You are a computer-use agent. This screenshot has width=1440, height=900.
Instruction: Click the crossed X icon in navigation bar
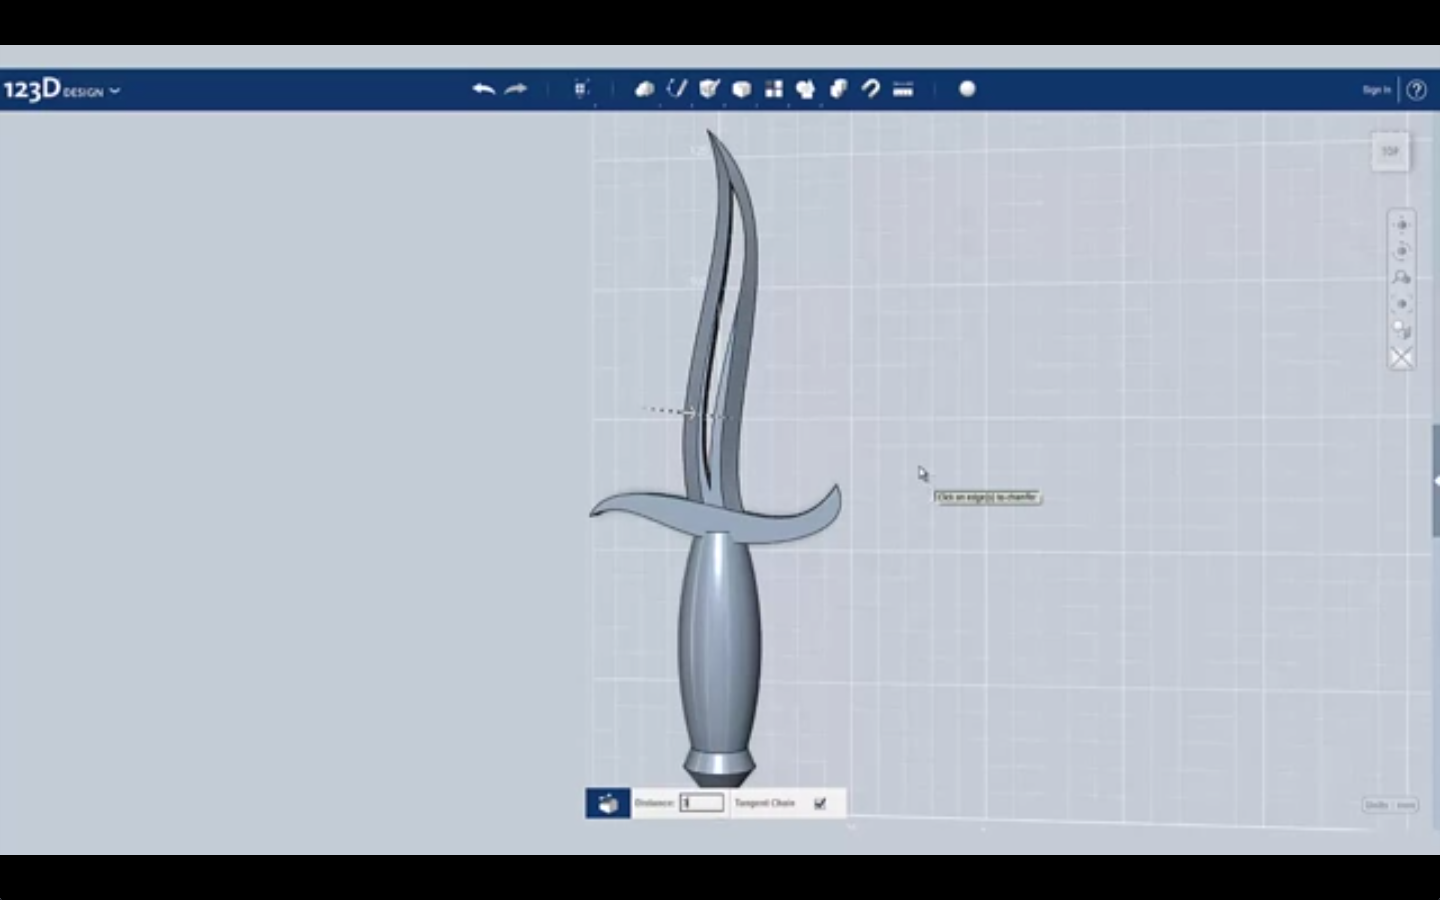tap(1401, 358)
